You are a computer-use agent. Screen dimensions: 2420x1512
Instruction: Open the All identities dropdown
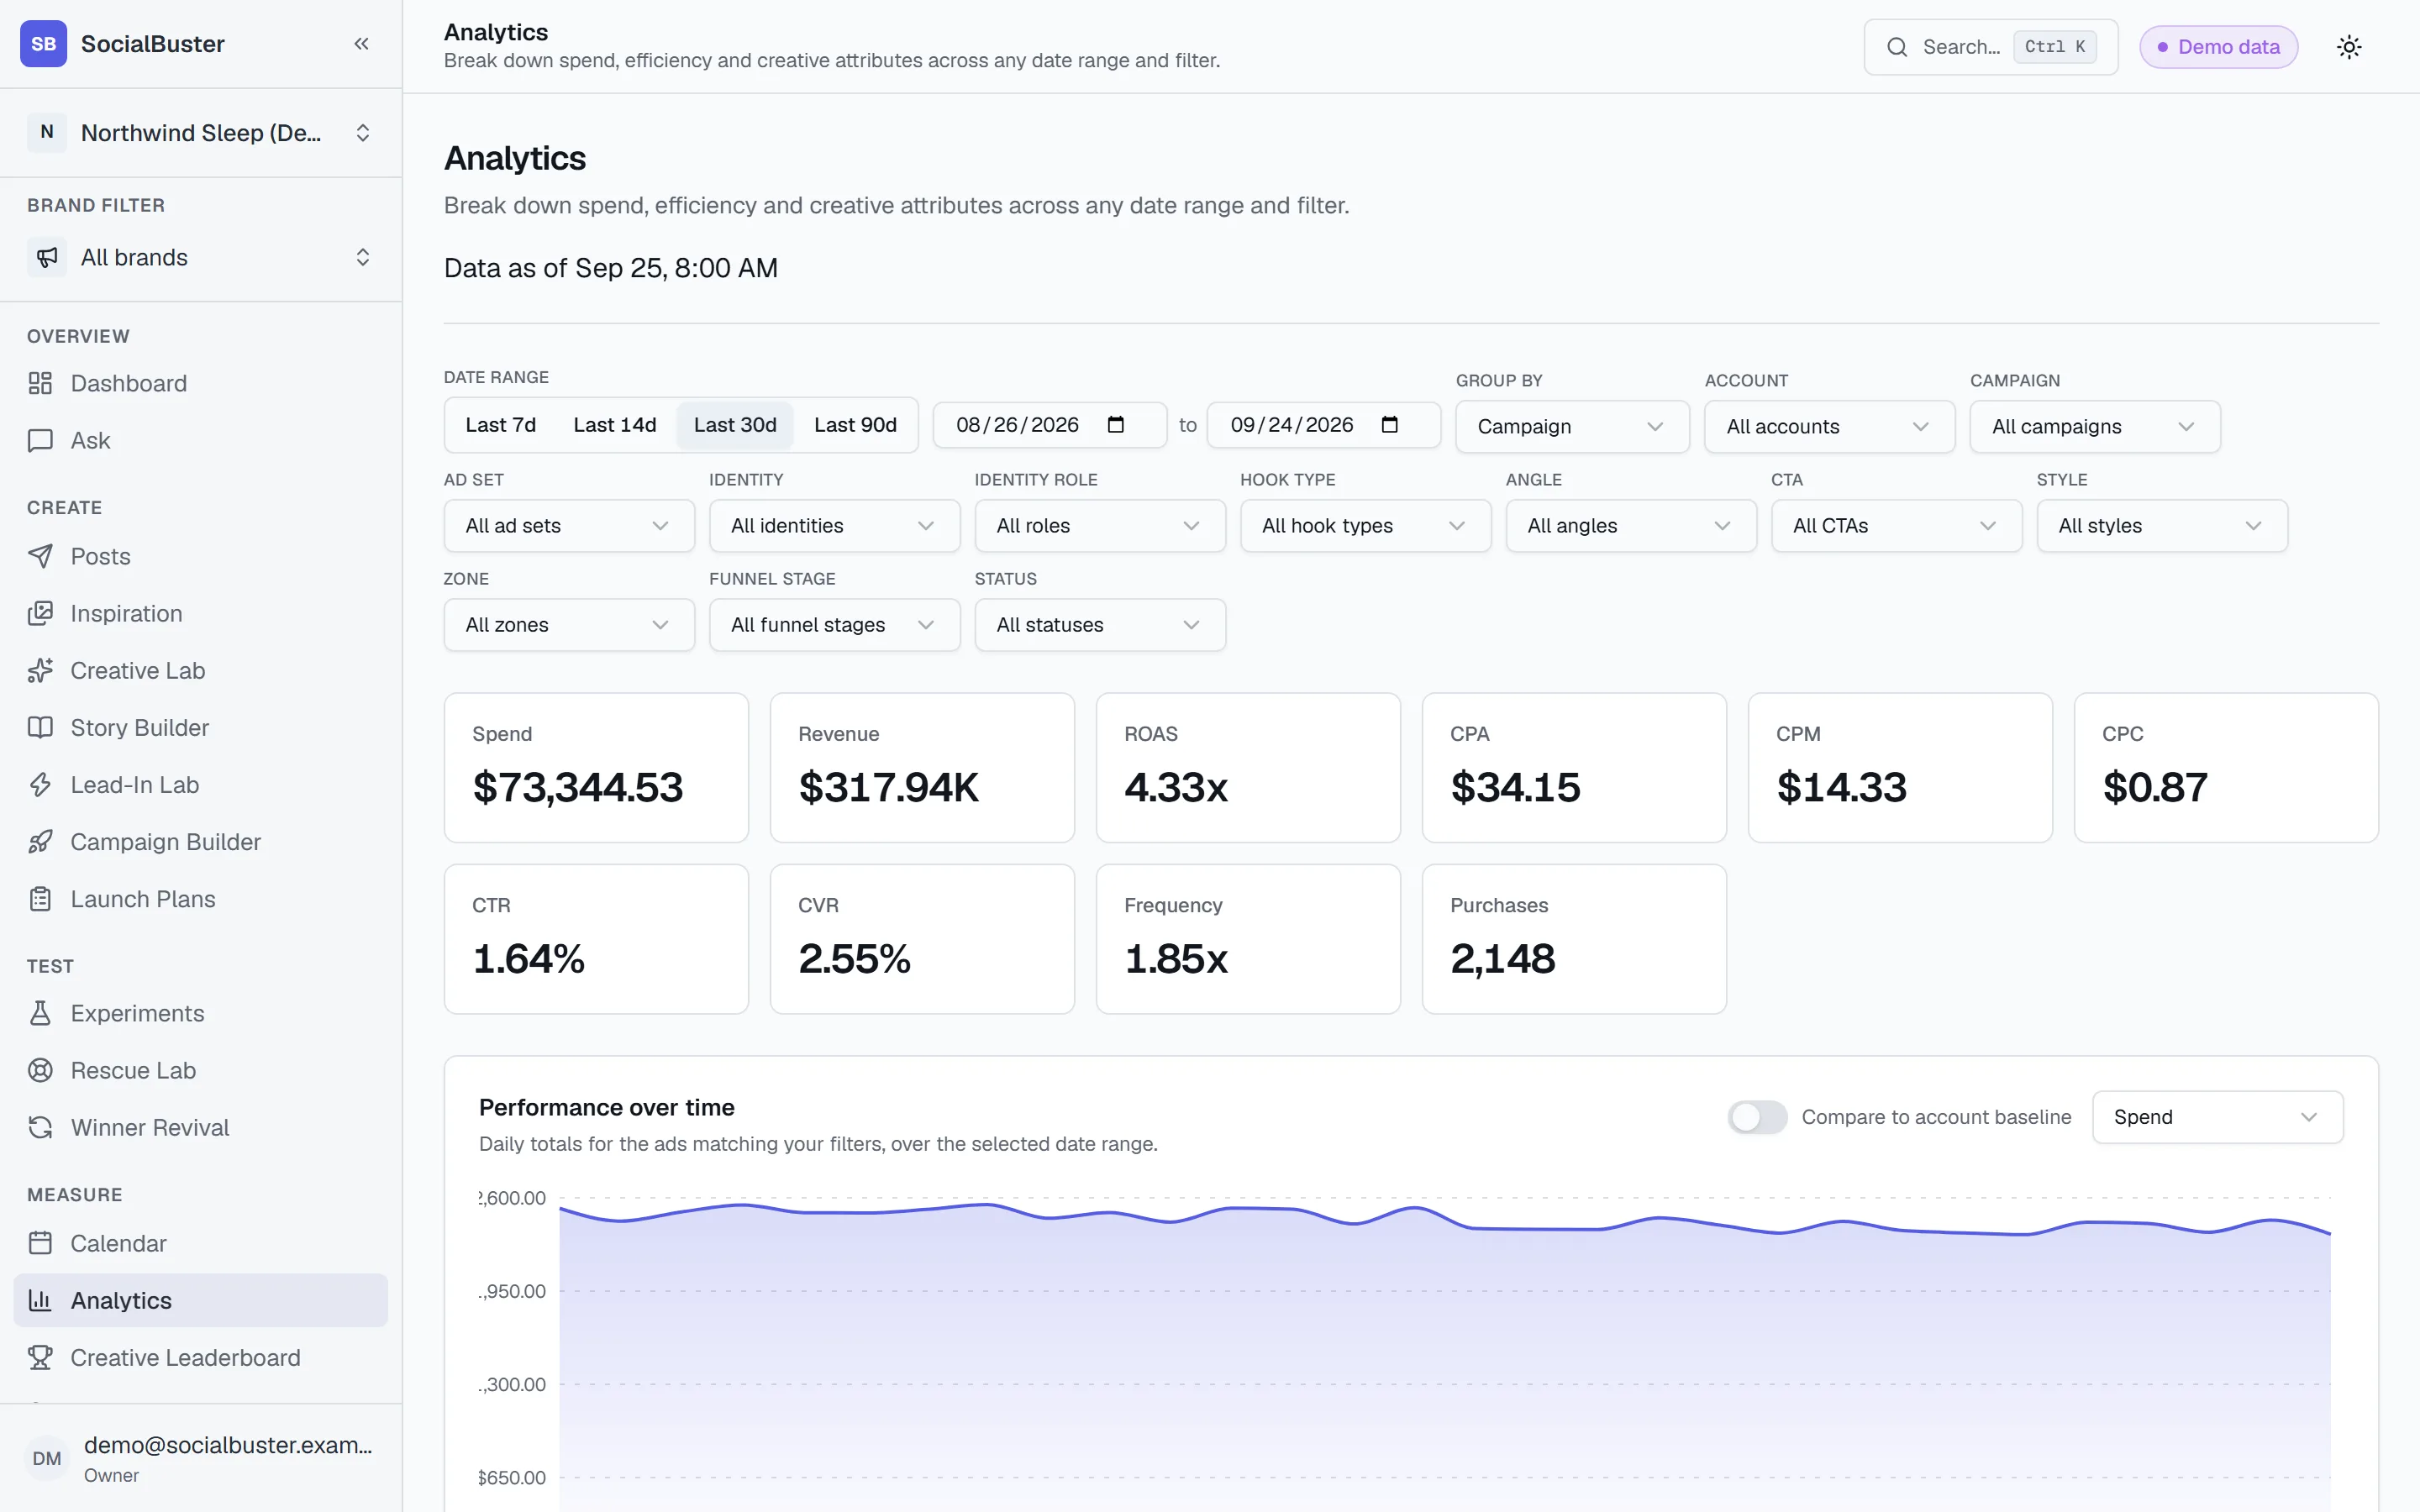[x=835, y=525]
